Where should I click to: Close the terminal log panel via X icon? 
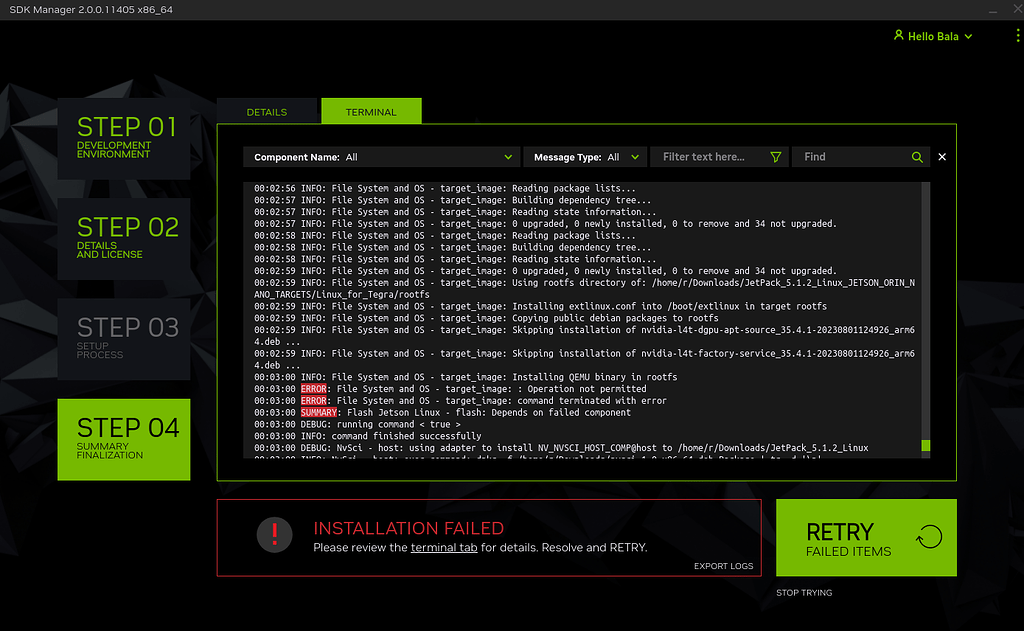tap(941, 157)
